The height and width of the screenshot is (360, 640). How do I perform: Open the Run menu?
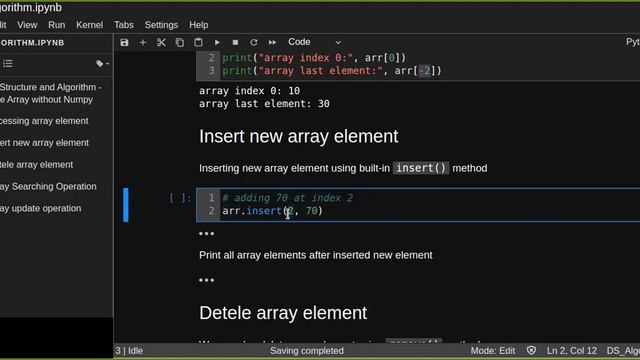56,25
